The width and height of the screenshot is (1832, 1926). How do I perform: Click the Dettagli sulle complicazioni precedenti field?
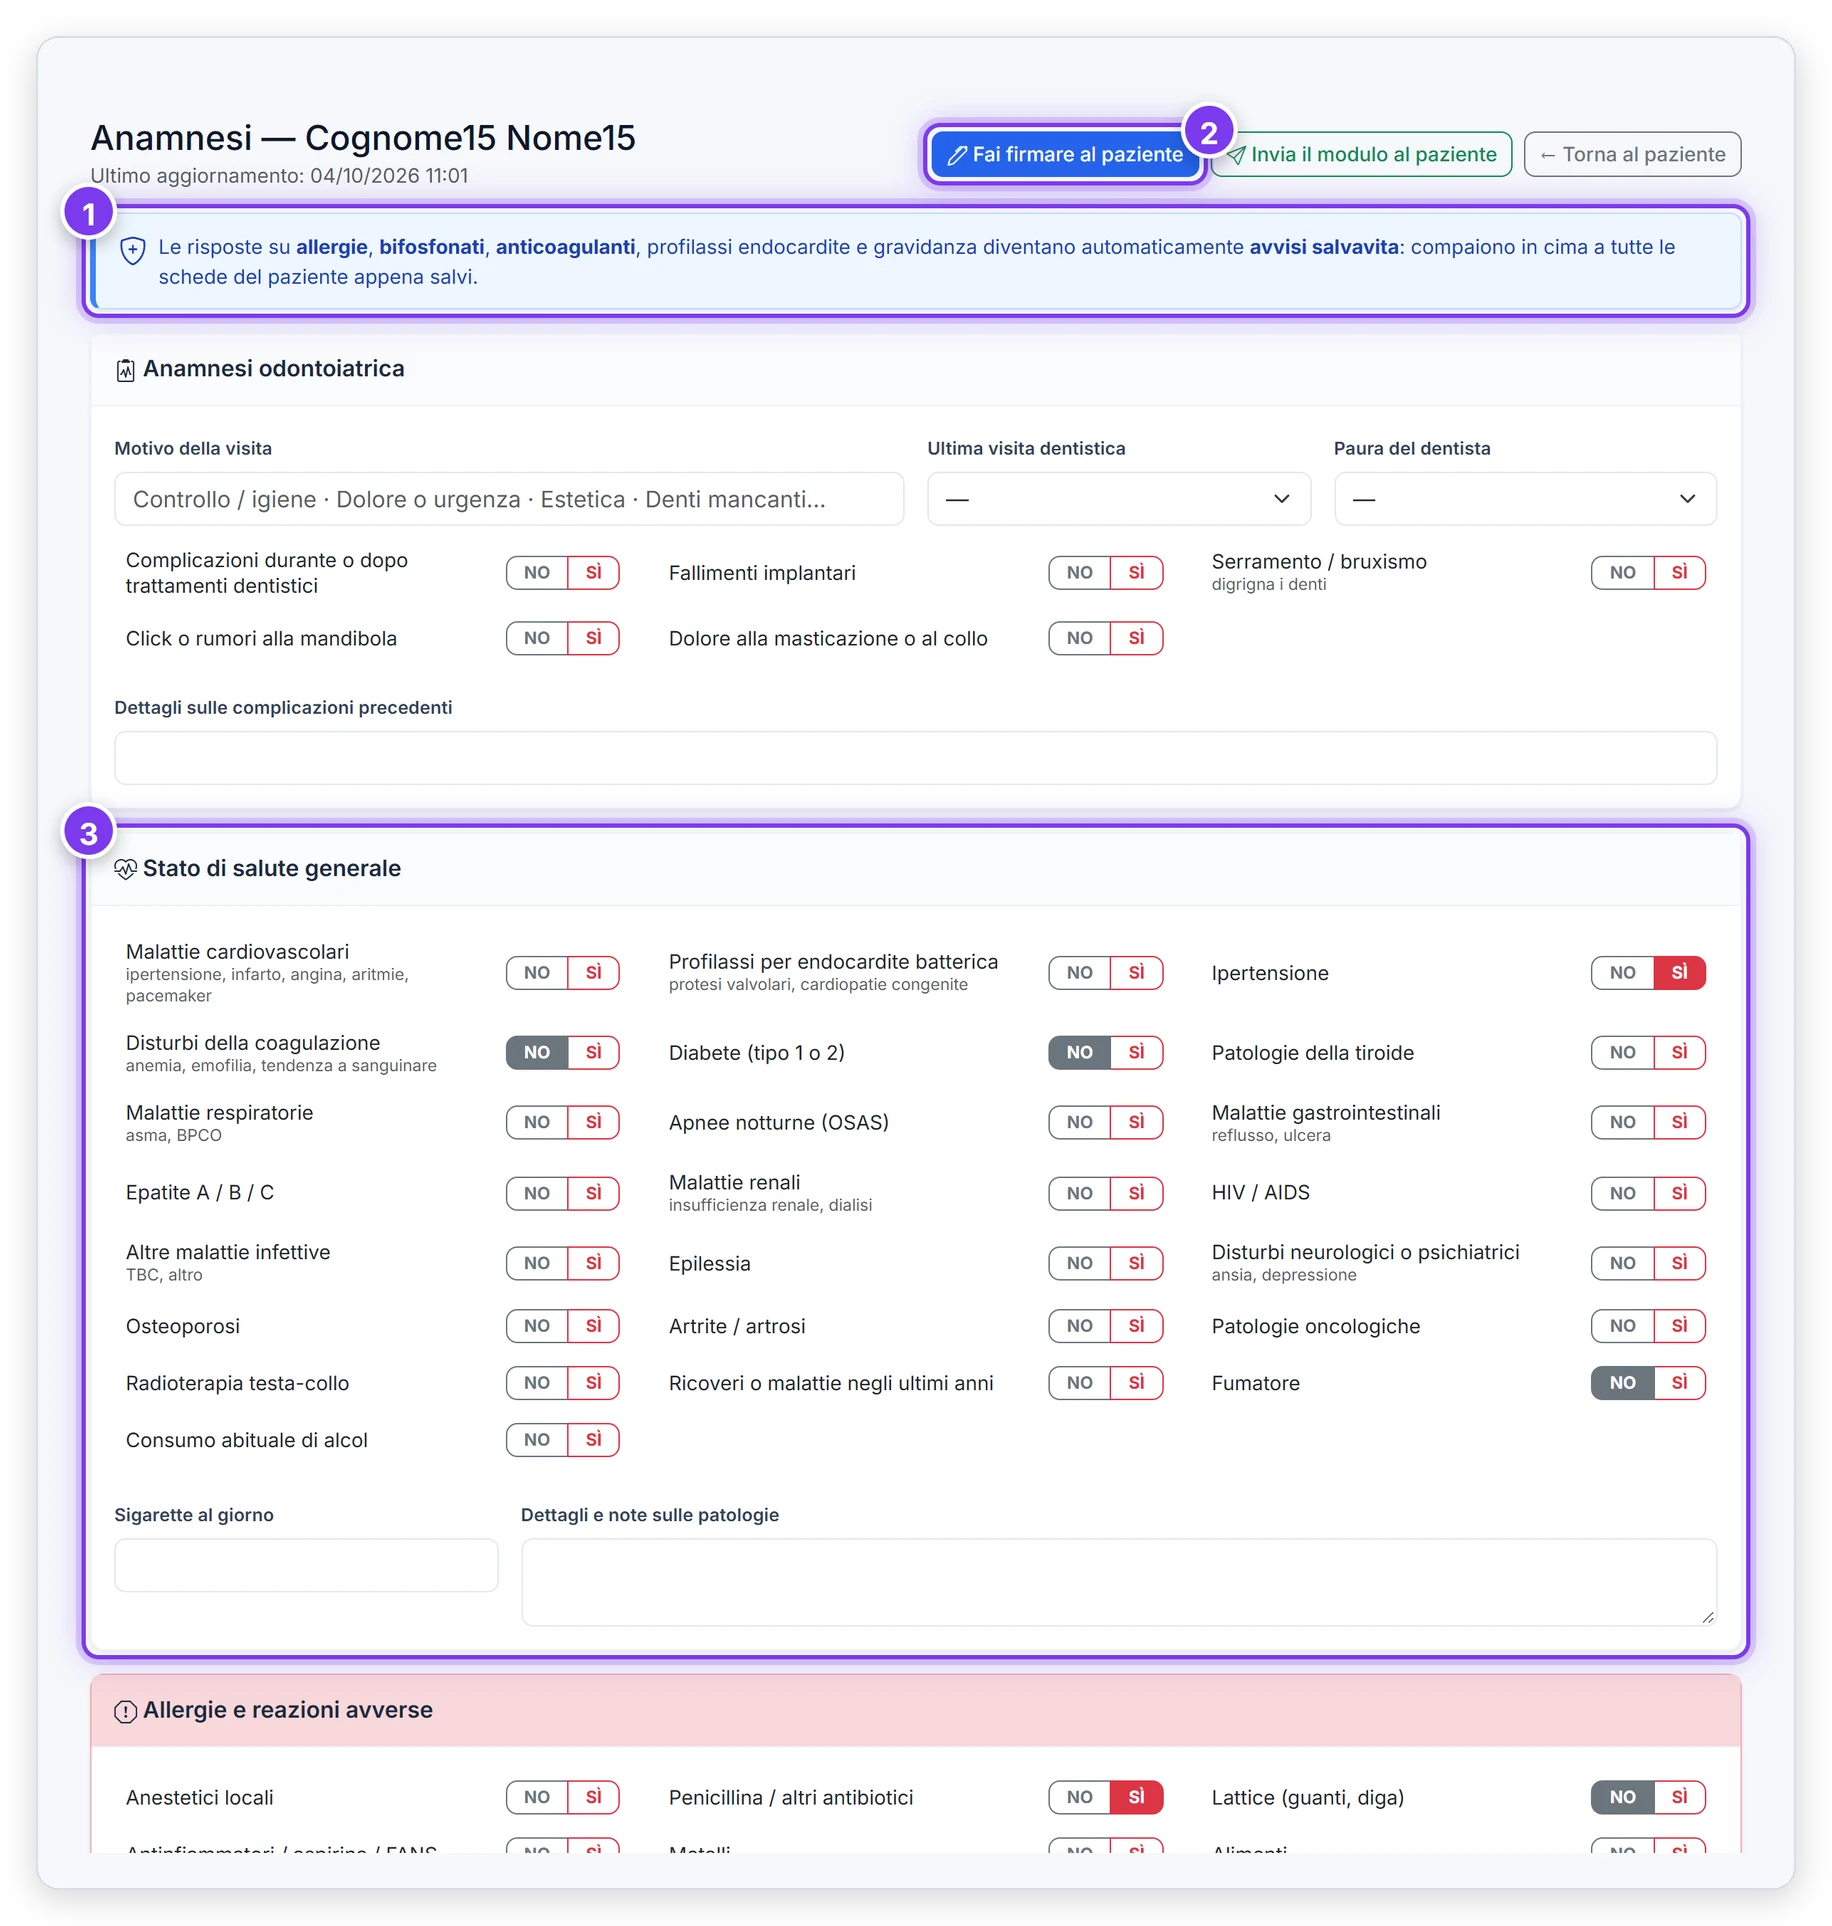pyautogui.click(x=915, y=757)
